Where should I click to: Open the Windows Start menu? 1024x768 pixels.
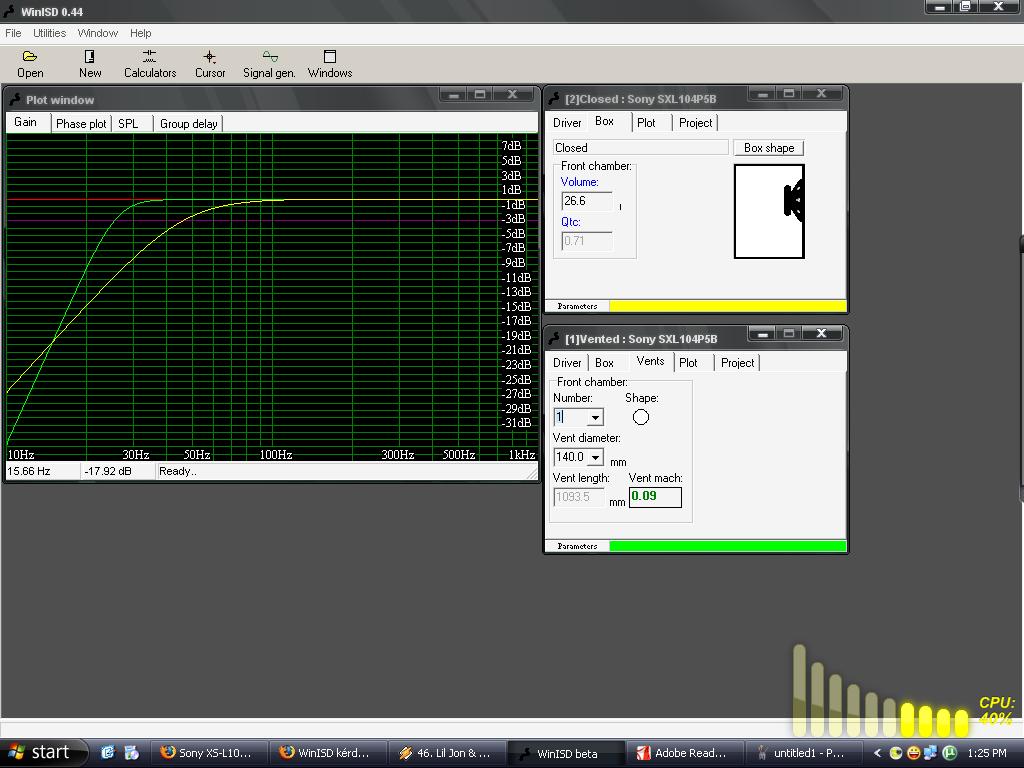(x=39, y=753)
